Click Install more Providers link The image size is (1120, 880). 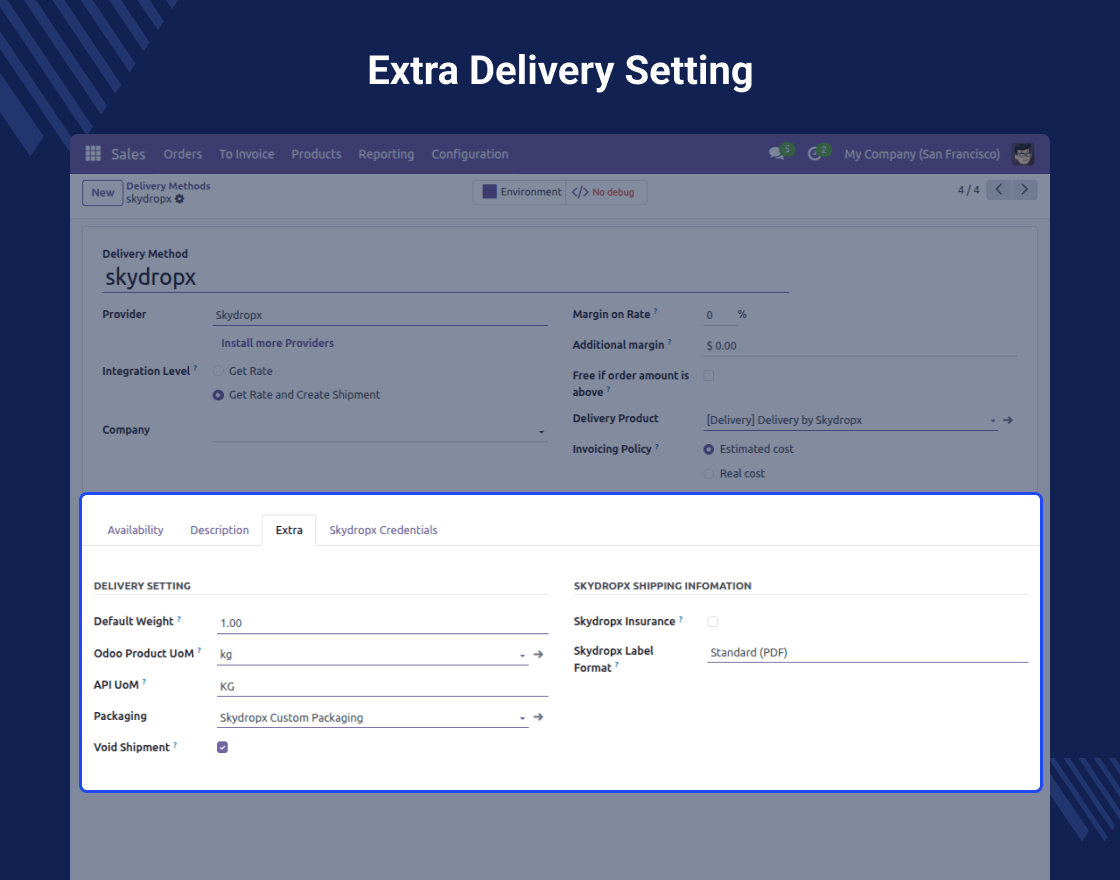[x=278, y=343]
